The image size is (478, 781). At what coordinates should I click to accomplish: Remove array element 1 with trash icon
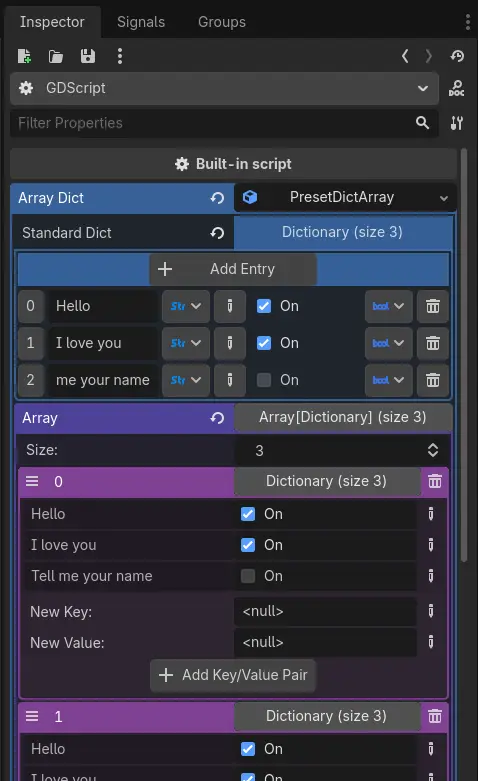coord(435,716)
